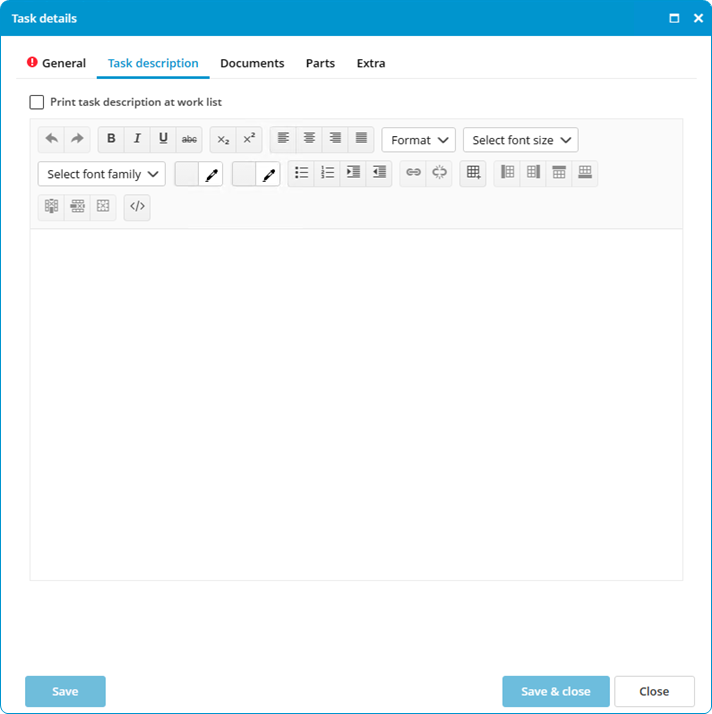This screenshot has width=712, height=714.
Task: Select the Task description tab
Action: [x=153, y=63]
